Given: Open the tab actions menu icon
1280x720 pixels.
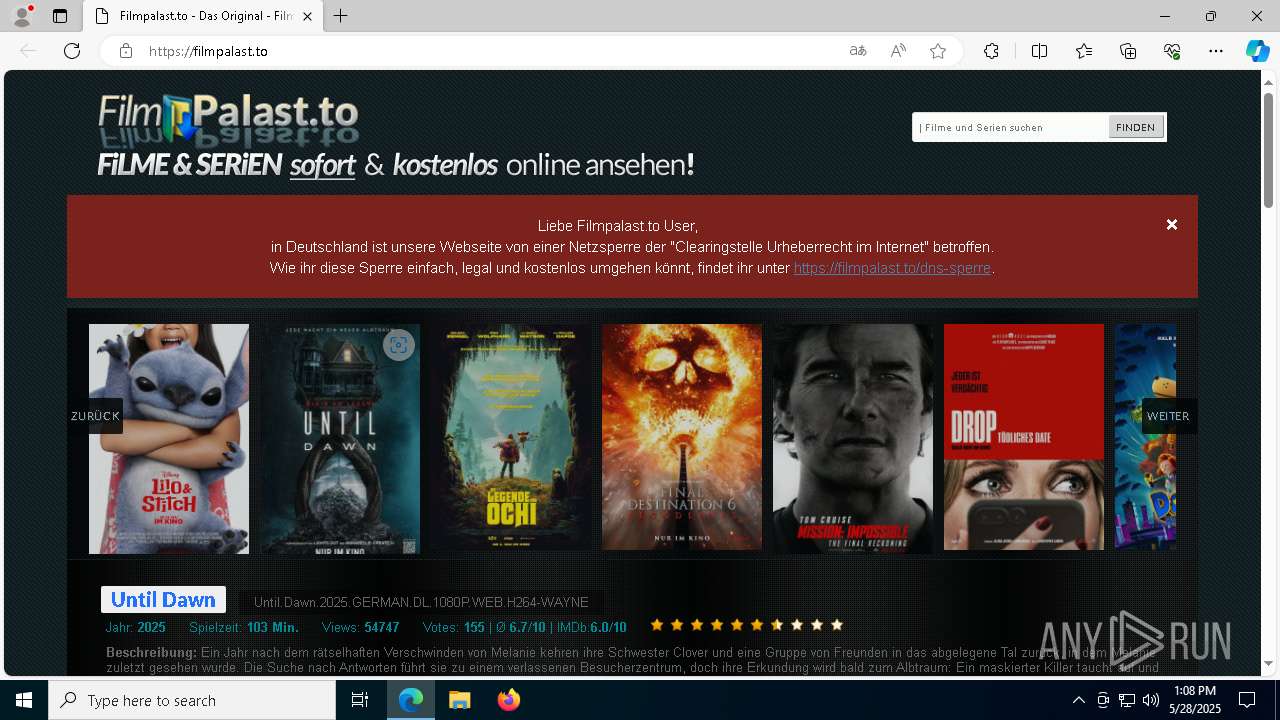Looking at the screenshot, I should (60, 16).
